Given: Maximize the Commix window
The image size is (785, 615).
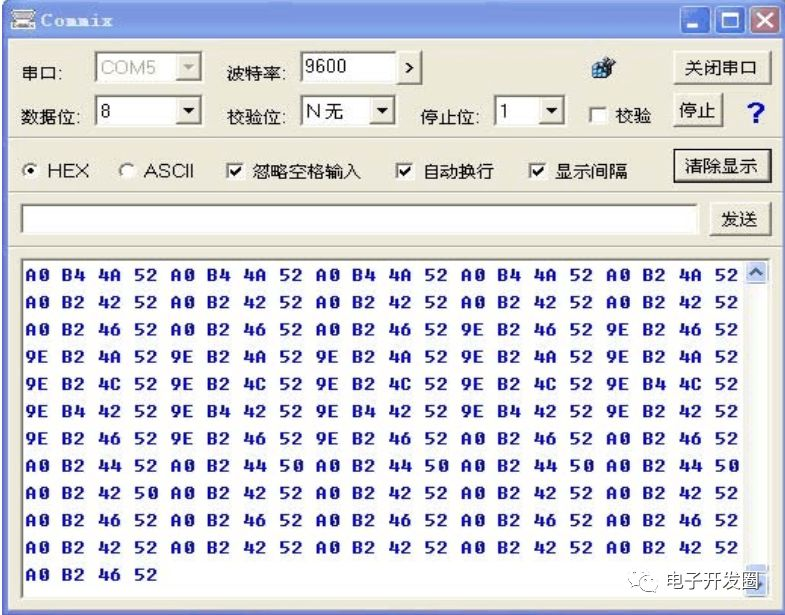Looking at the screenshot, I should pyautogui.click(x=729, y=21).
